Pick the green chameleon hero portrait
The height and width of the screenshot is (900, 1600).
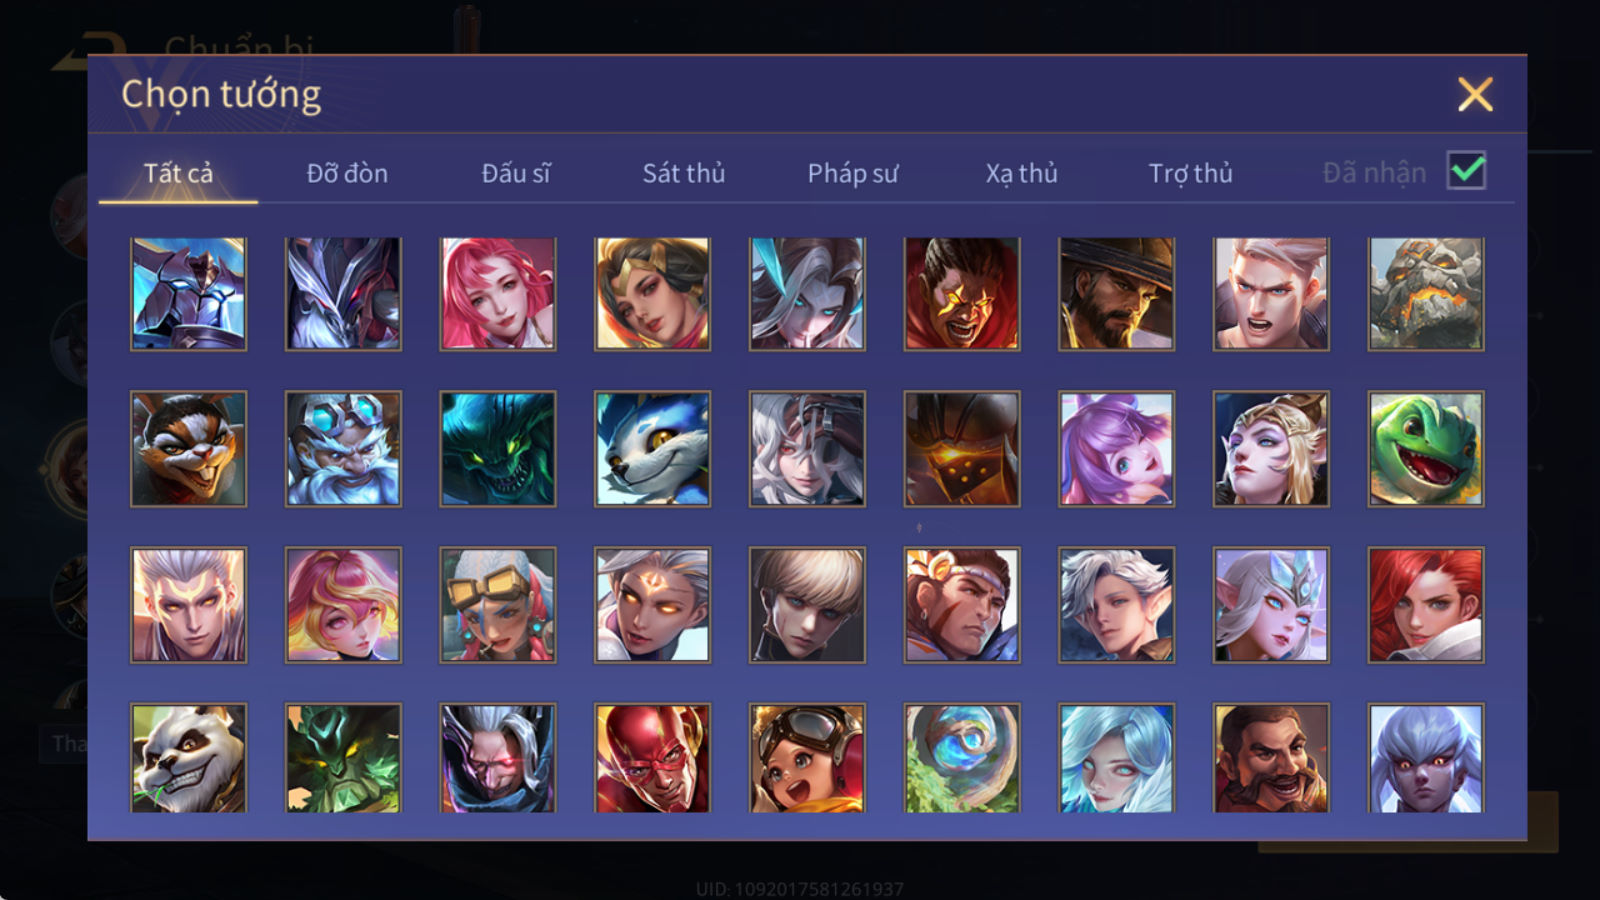1426,449
